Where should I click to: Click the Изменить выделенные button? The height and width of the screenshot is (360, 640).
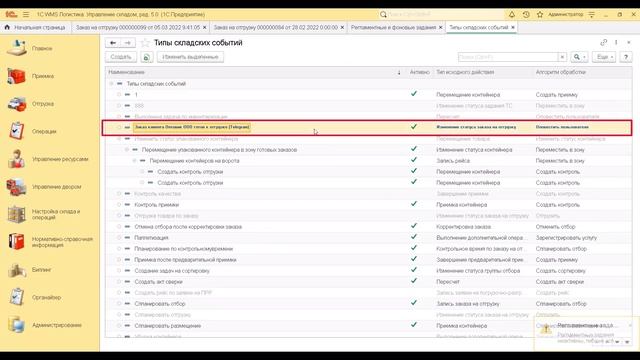pos(190,57)
